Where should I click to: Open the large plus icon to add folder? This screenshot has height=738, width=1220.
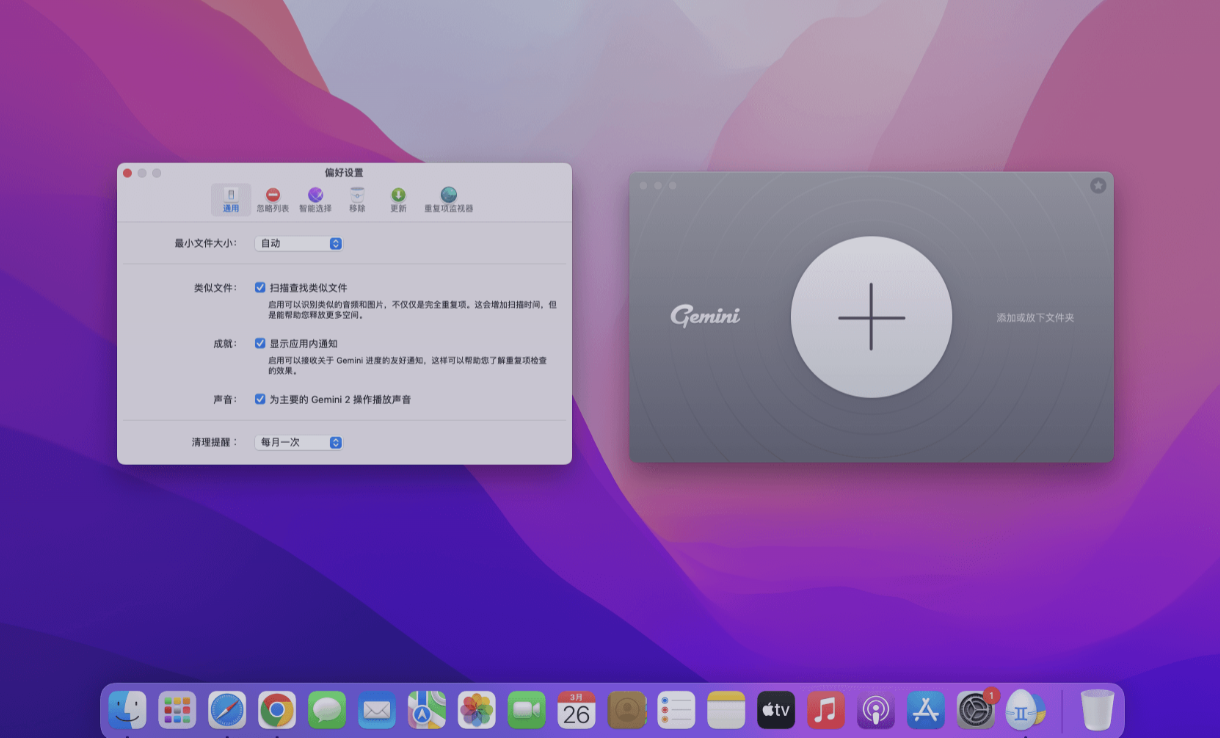point(871,317)
